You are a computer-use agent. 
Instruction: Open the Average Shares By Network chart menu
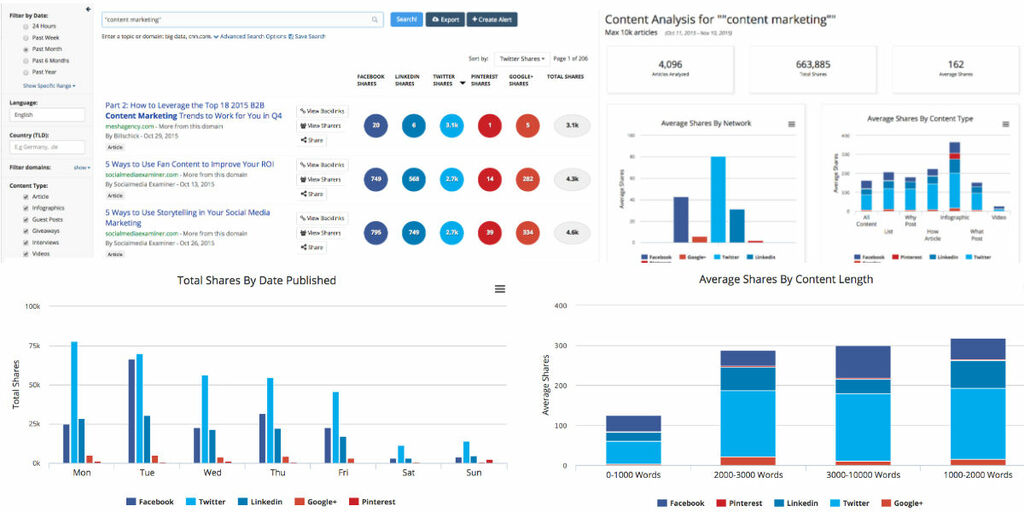(791, 124)
